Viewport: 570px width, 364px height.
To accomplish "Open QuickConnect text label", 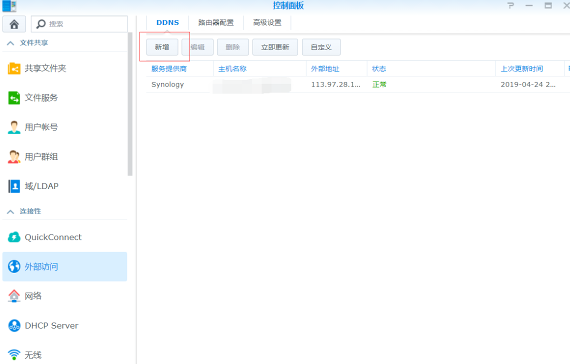I will pyautogui.click(x=53, y=237).
